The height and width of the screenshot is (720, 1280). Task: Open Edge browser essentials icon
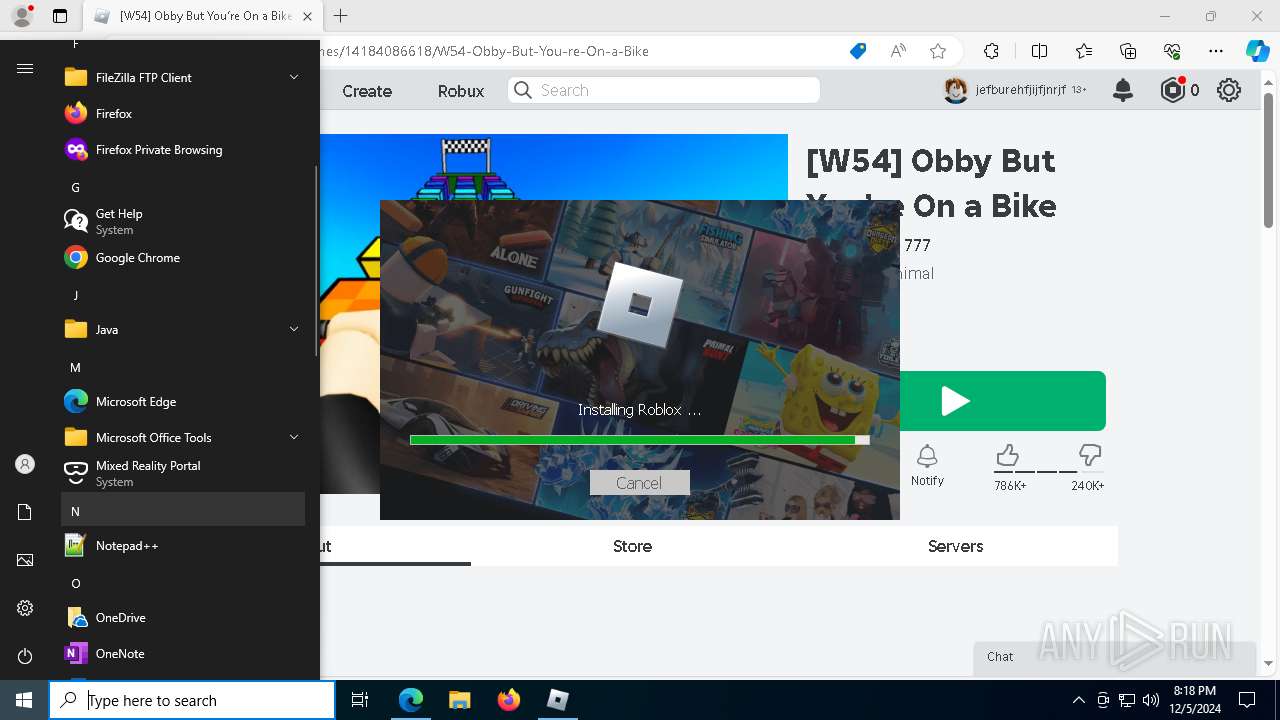[x=1172, y=51]
